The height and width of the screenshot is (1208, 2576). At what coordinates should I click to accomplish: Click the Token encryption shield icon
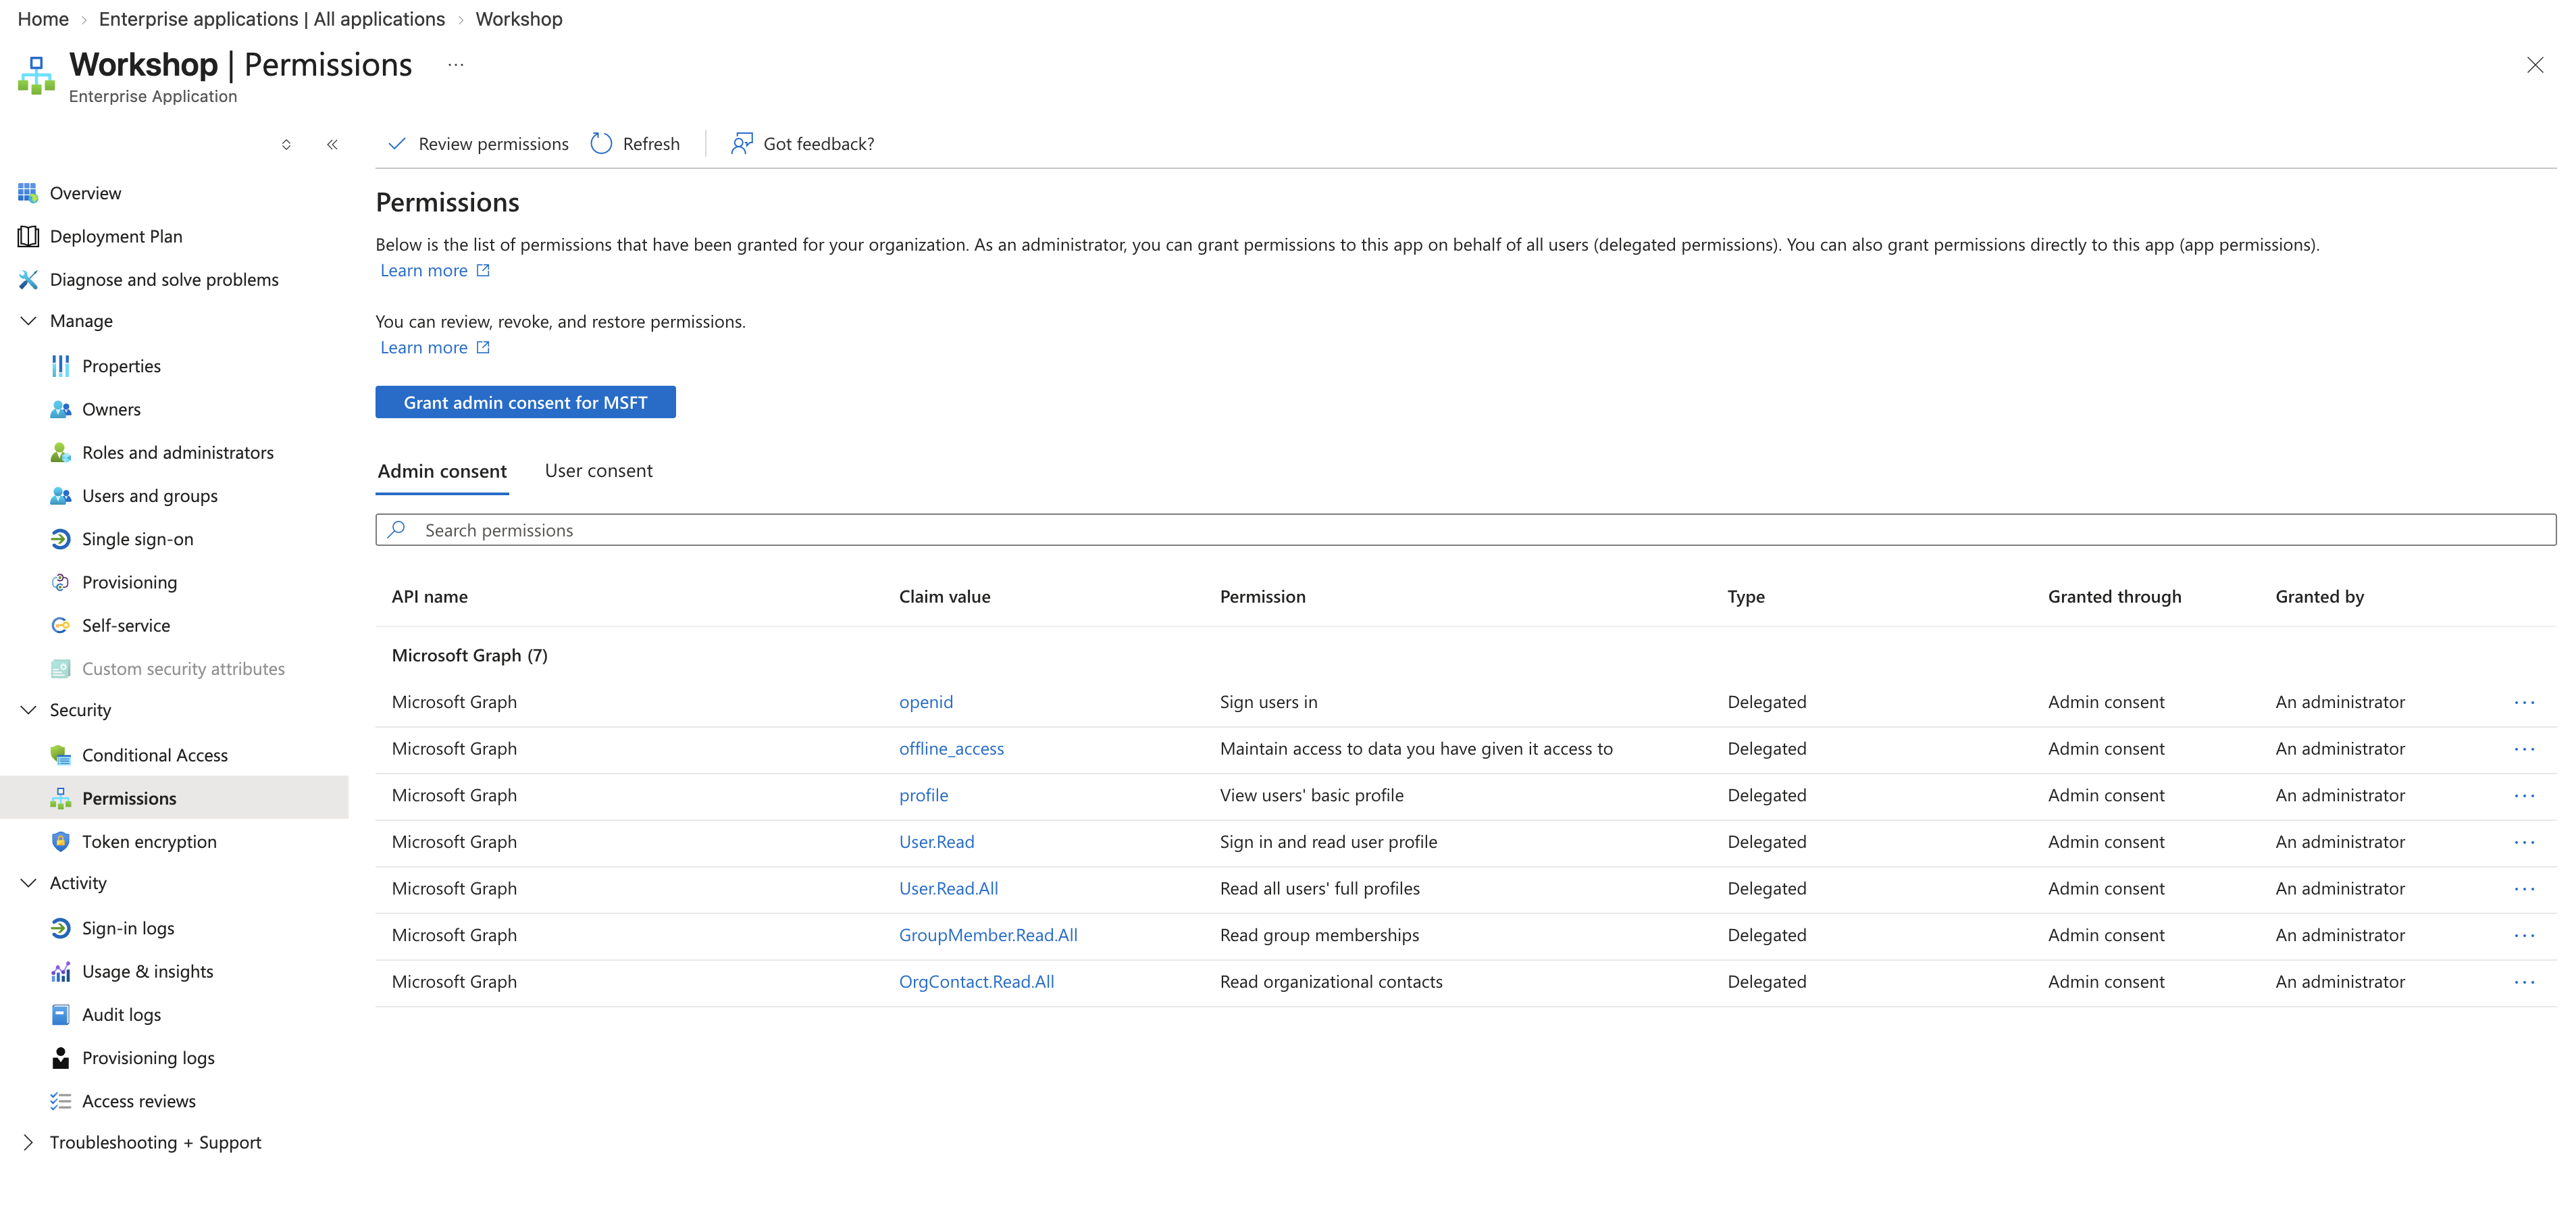61,841
